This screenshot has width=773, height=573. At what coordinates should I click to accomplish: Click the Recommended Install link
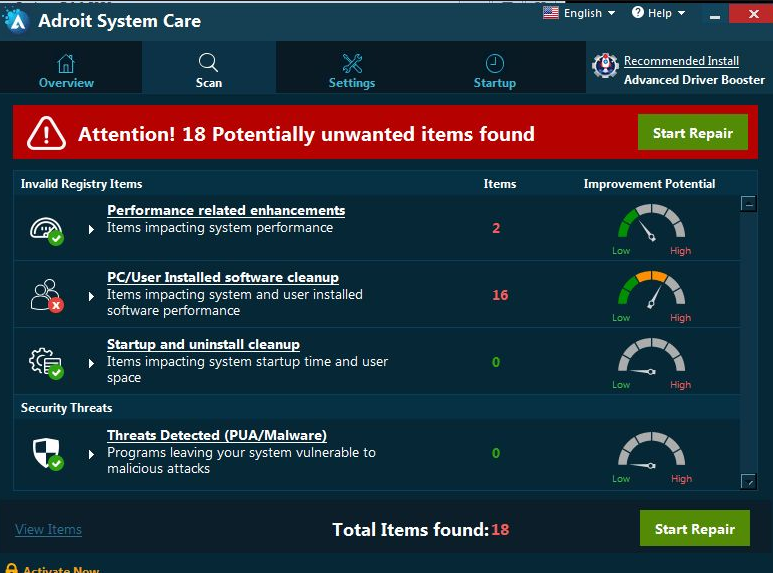(x=681, y=61)
